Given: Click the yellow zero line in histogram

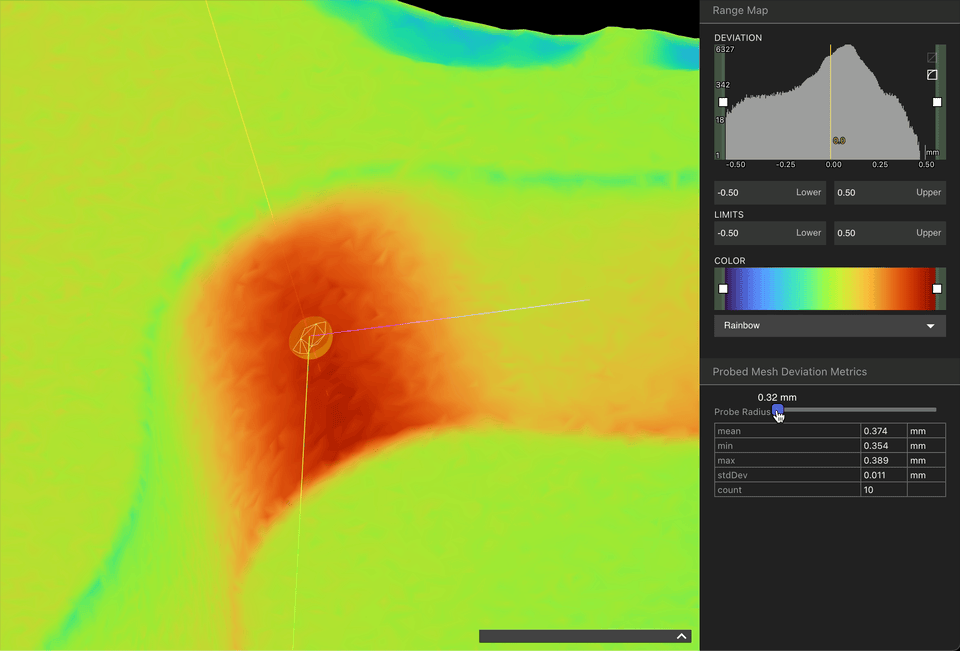Looking at the screenshot, I should coord(831,102).
